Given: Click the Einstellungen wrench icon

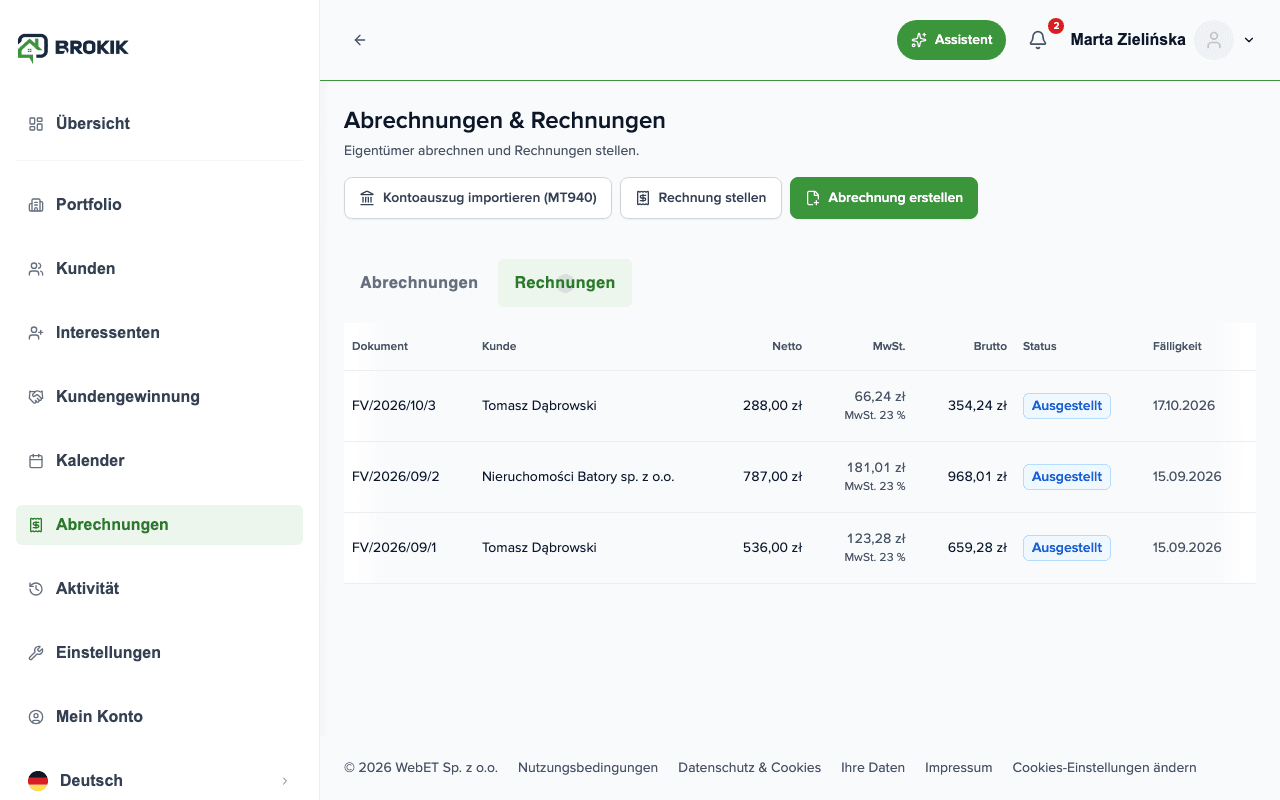Looking at the screenshot, I should pos(36,653).
